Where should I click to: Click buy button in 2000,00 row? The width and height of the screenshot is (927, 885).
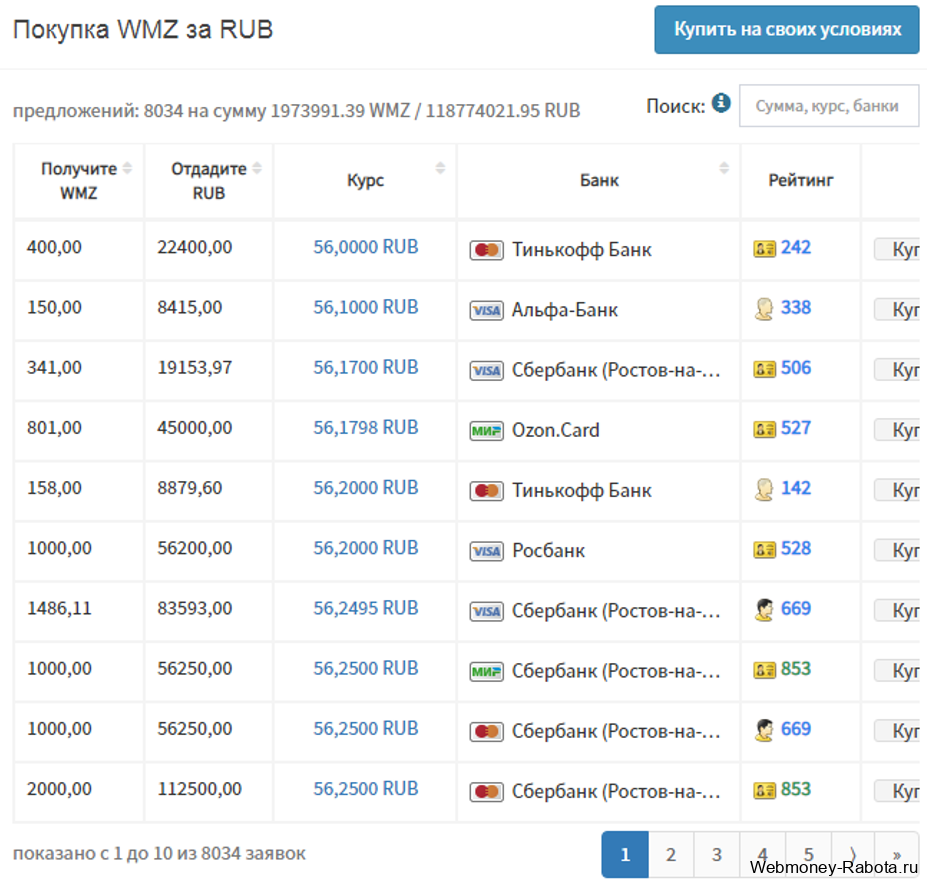[x=897, y=791]
